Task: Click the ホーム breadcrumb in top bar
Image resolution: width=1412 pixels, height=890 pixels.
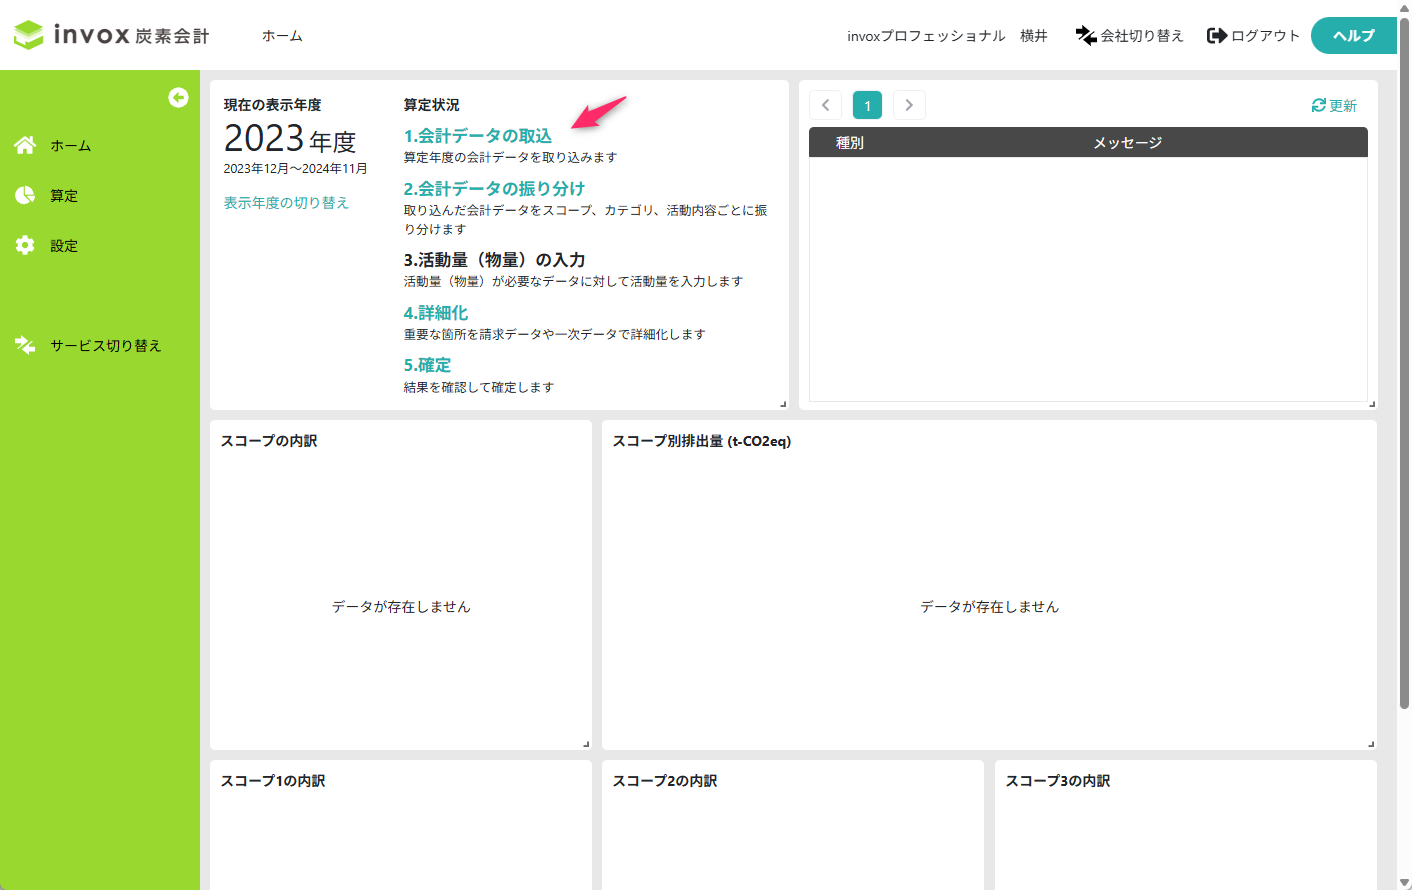Action: (282, 36)
